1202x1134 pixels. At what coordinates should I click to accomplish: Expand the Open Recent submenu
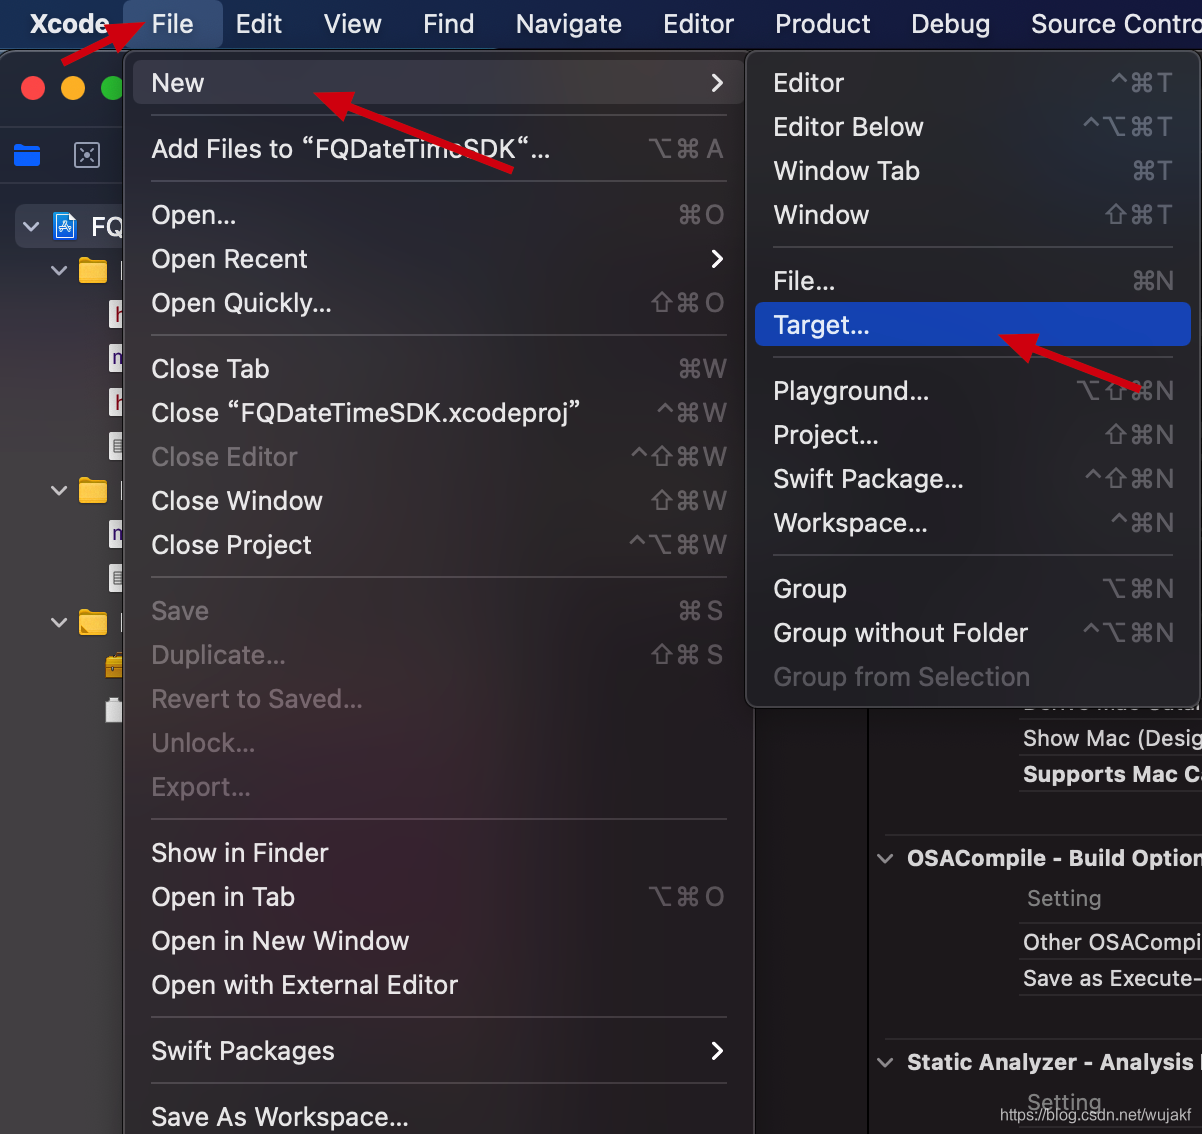(x=438, y=259)
